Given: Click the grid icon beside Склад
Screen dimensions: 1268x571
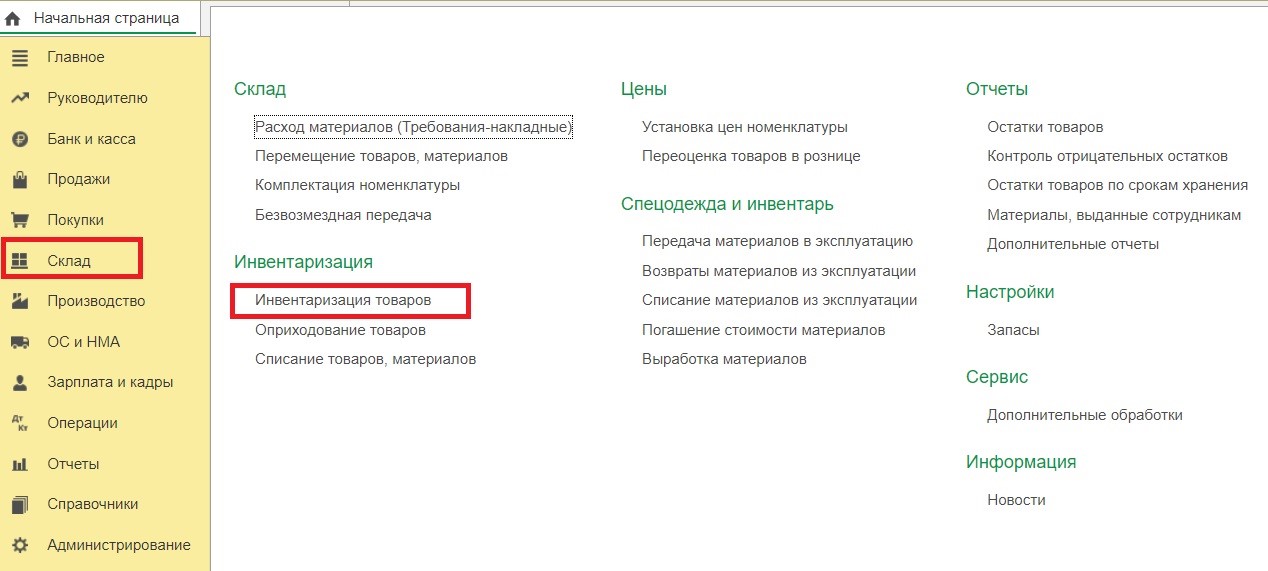Looking at the screenshot, I should (x=20, y=261).
